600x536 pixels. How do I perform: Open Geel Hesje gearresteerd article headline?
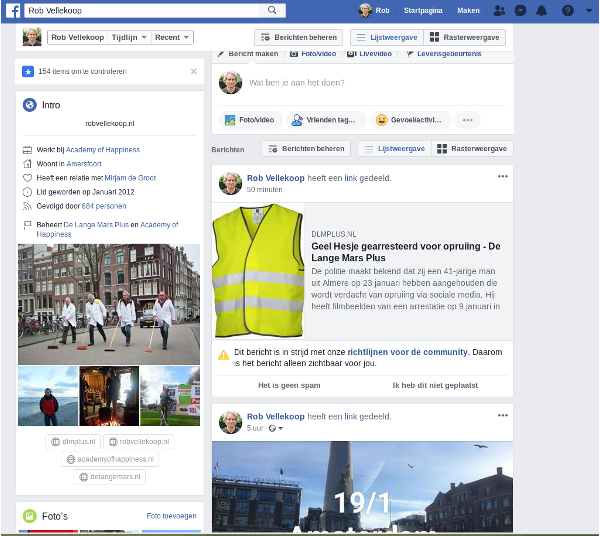tap(406, 252)
